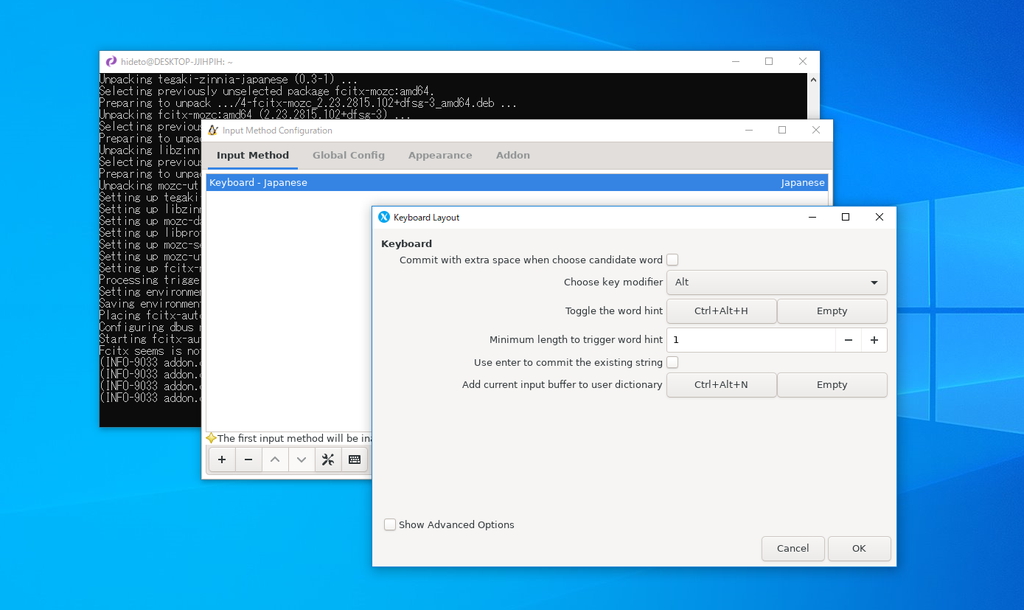
Task: Click Empty button beside Add to user dictionary
Action: [x=832, y=385]
